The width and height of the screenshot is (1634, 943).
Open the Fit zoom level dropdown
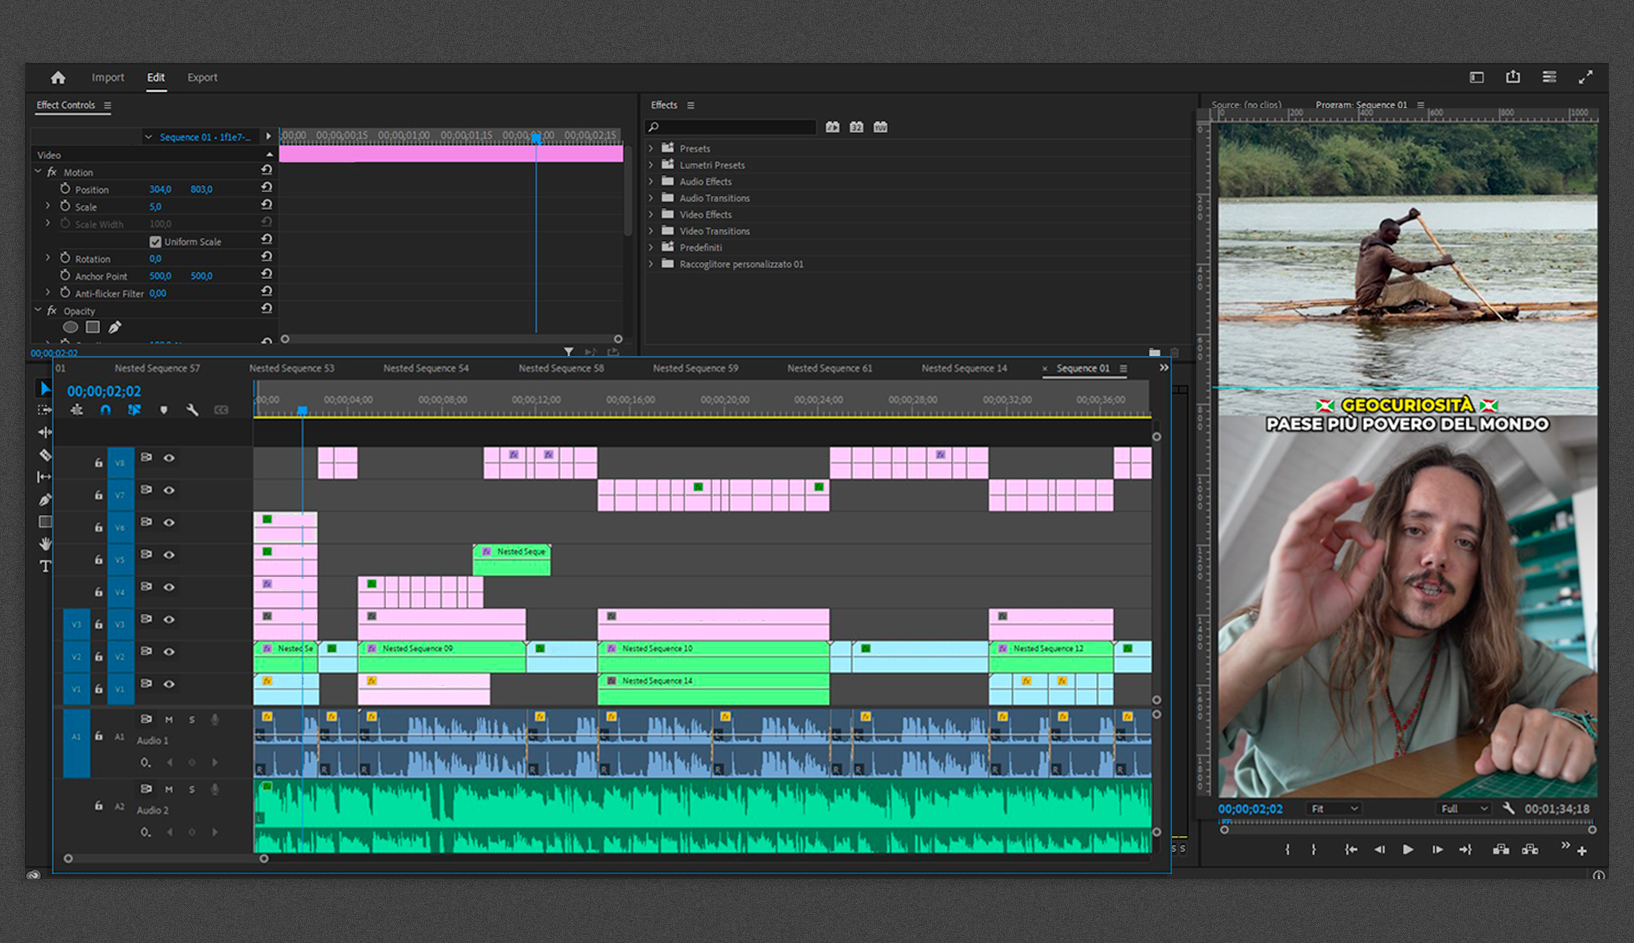pyautogui.click(x=1334, y=809)
